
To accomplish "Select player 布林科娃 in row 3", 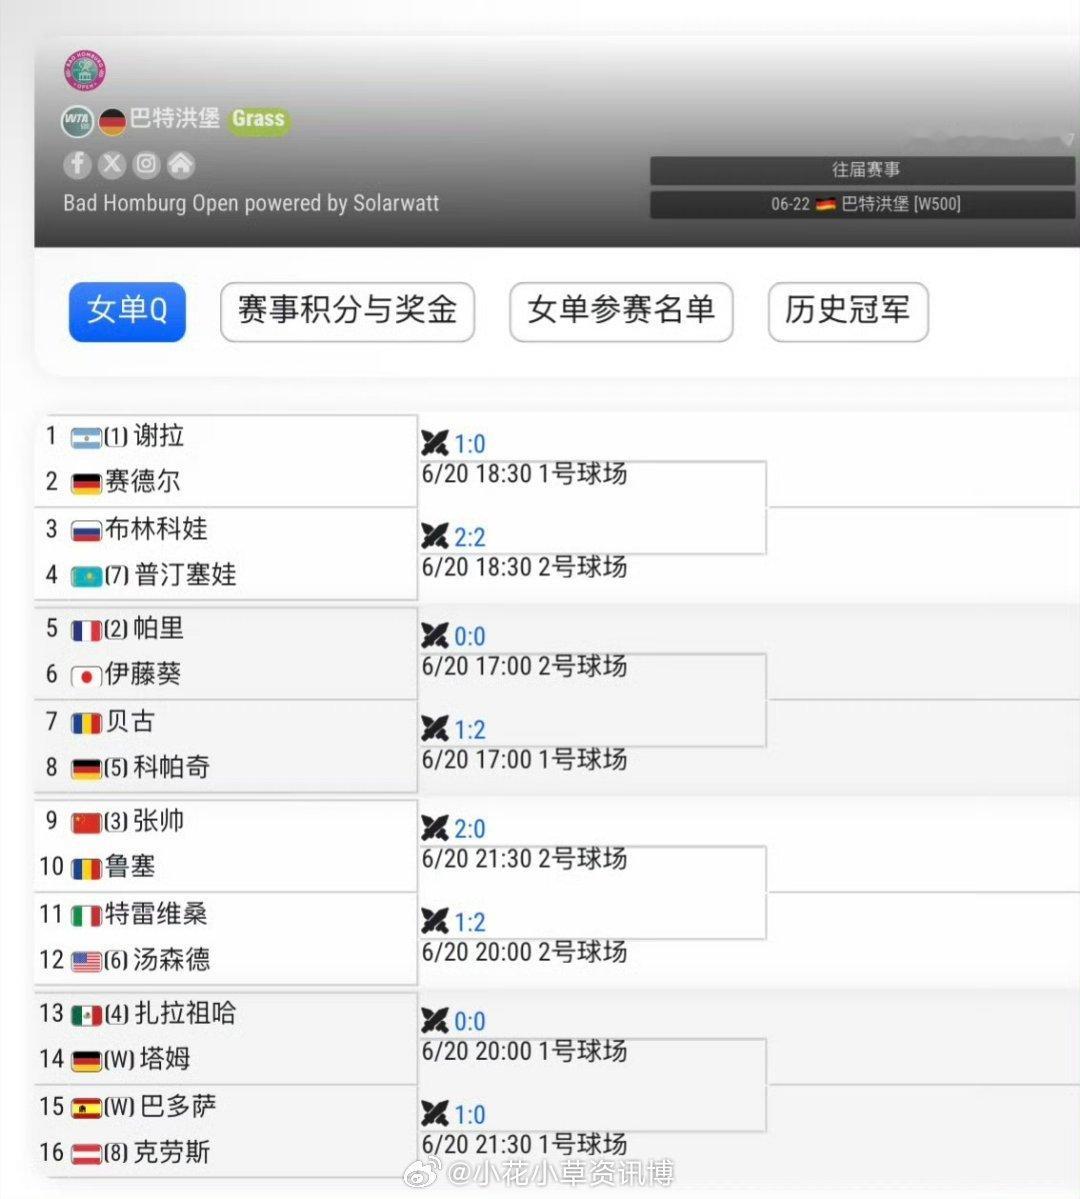I will point(156,529).
